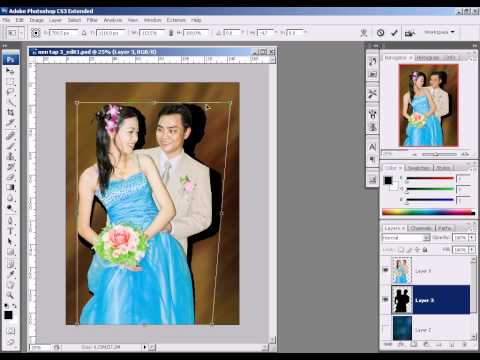Expand the Opacity slider arrow
This screenshot has height=360, width=480.
472,238
